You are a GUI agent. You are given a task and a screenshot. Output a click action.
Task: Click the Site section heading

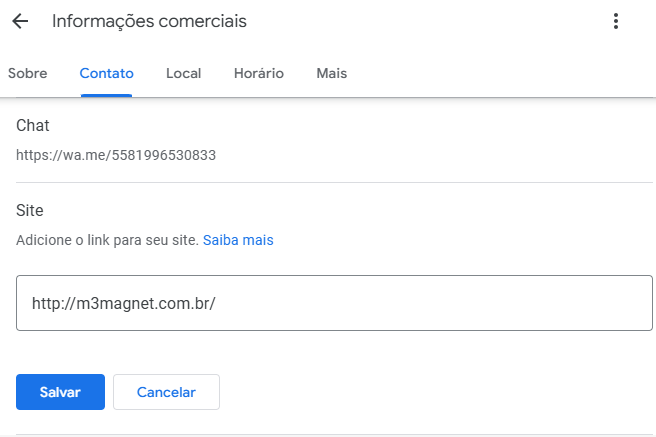[30, 210]
